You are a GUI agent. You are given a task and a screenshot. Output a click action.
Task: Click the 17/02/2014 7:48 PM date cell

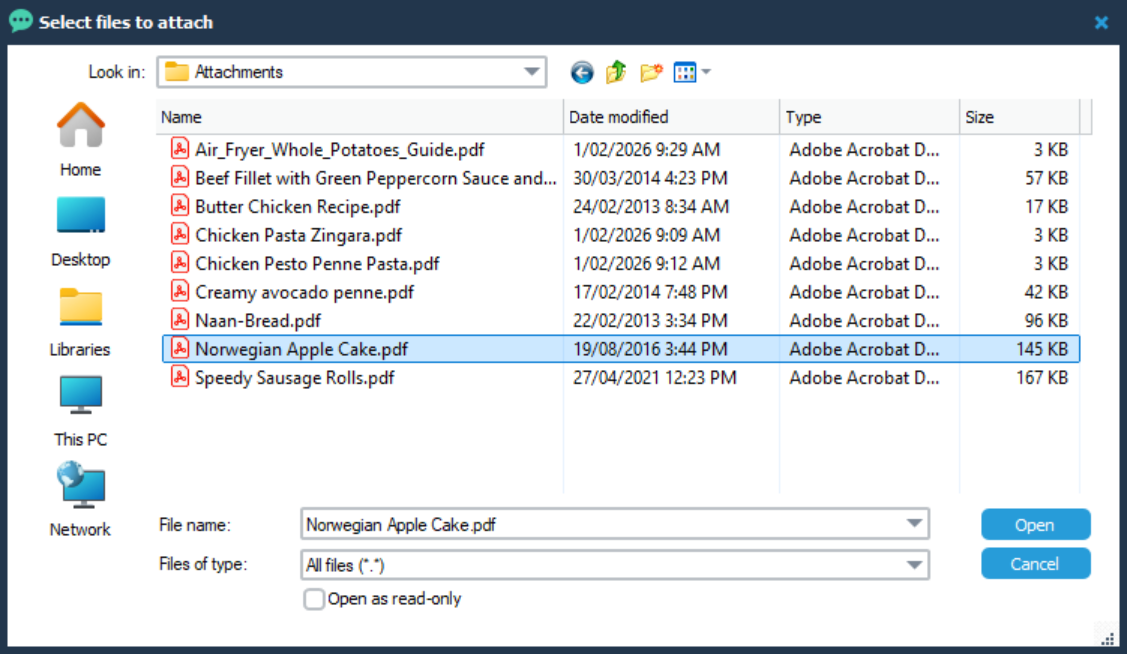click(650, 292)
